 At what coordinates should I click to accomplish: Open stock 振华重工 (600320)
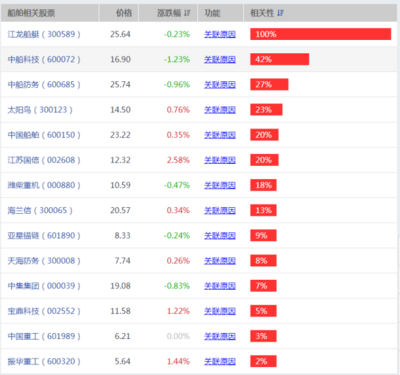point(44,361)
